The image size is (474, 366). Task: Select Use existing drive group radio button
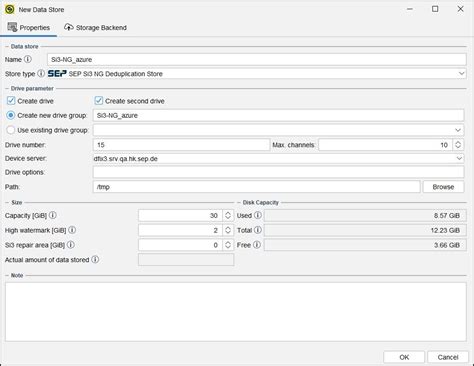coord(11,130)
